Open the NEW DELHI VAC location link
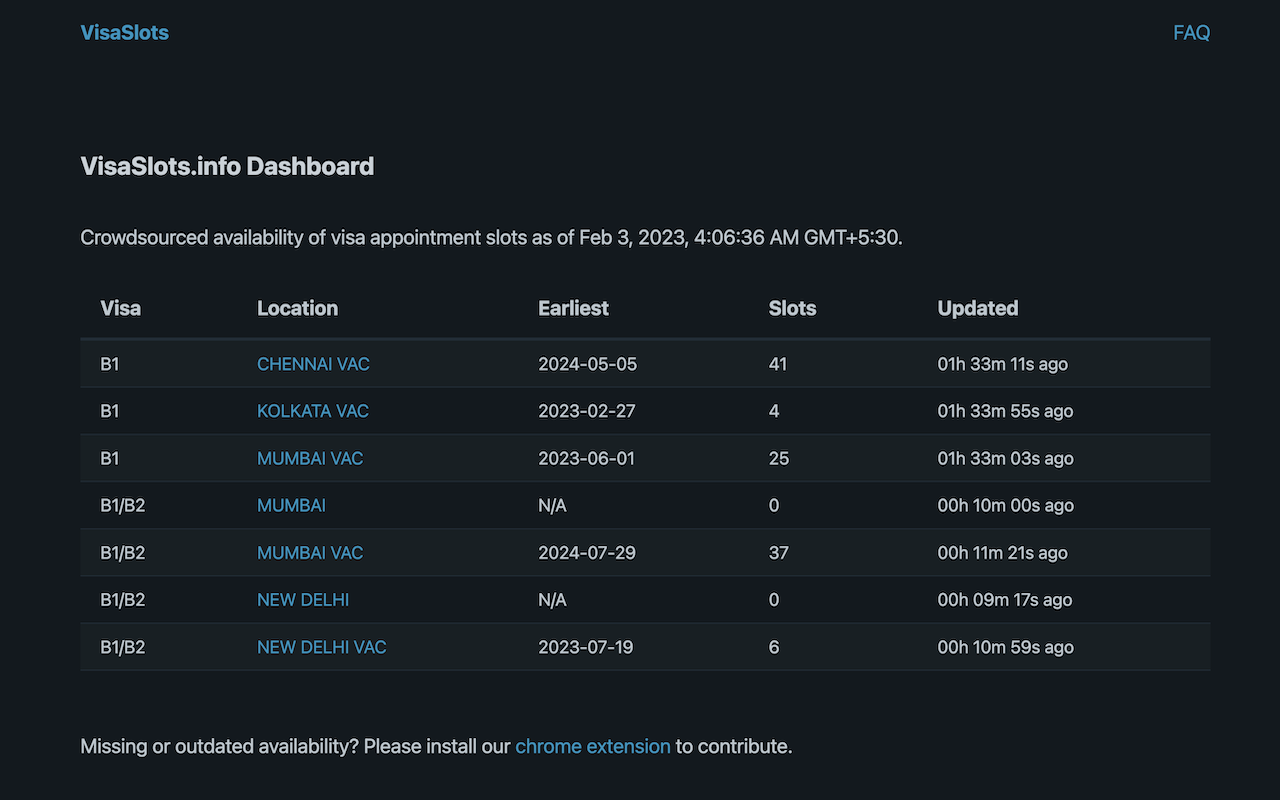This screenshot has height=800, width=1280. (x=321, y=647)
